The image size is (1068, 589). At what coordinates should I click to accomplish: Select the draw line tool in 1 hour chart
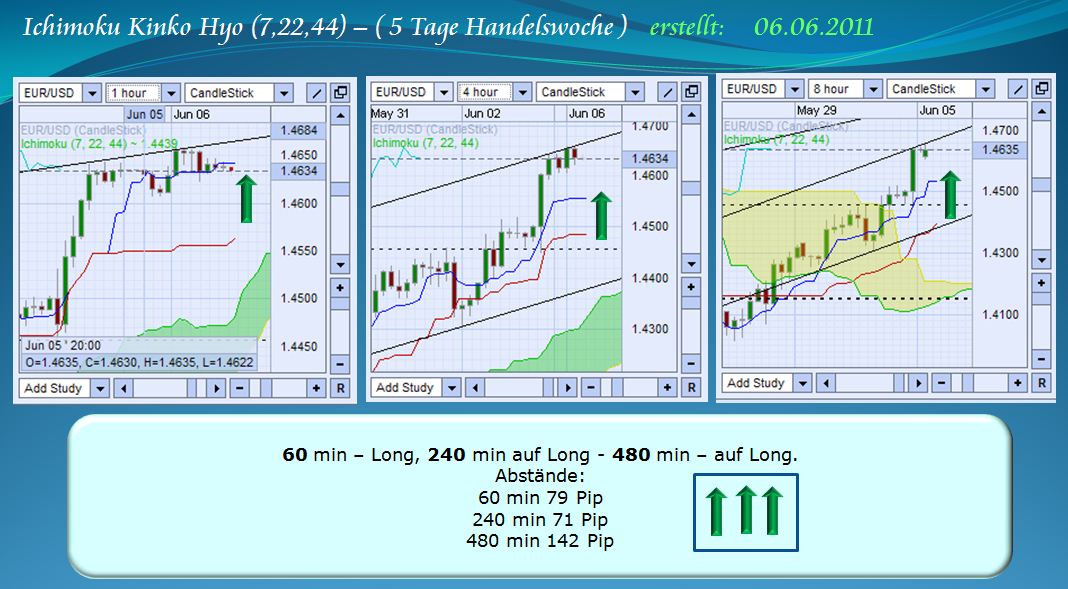(x=317, y=93)
